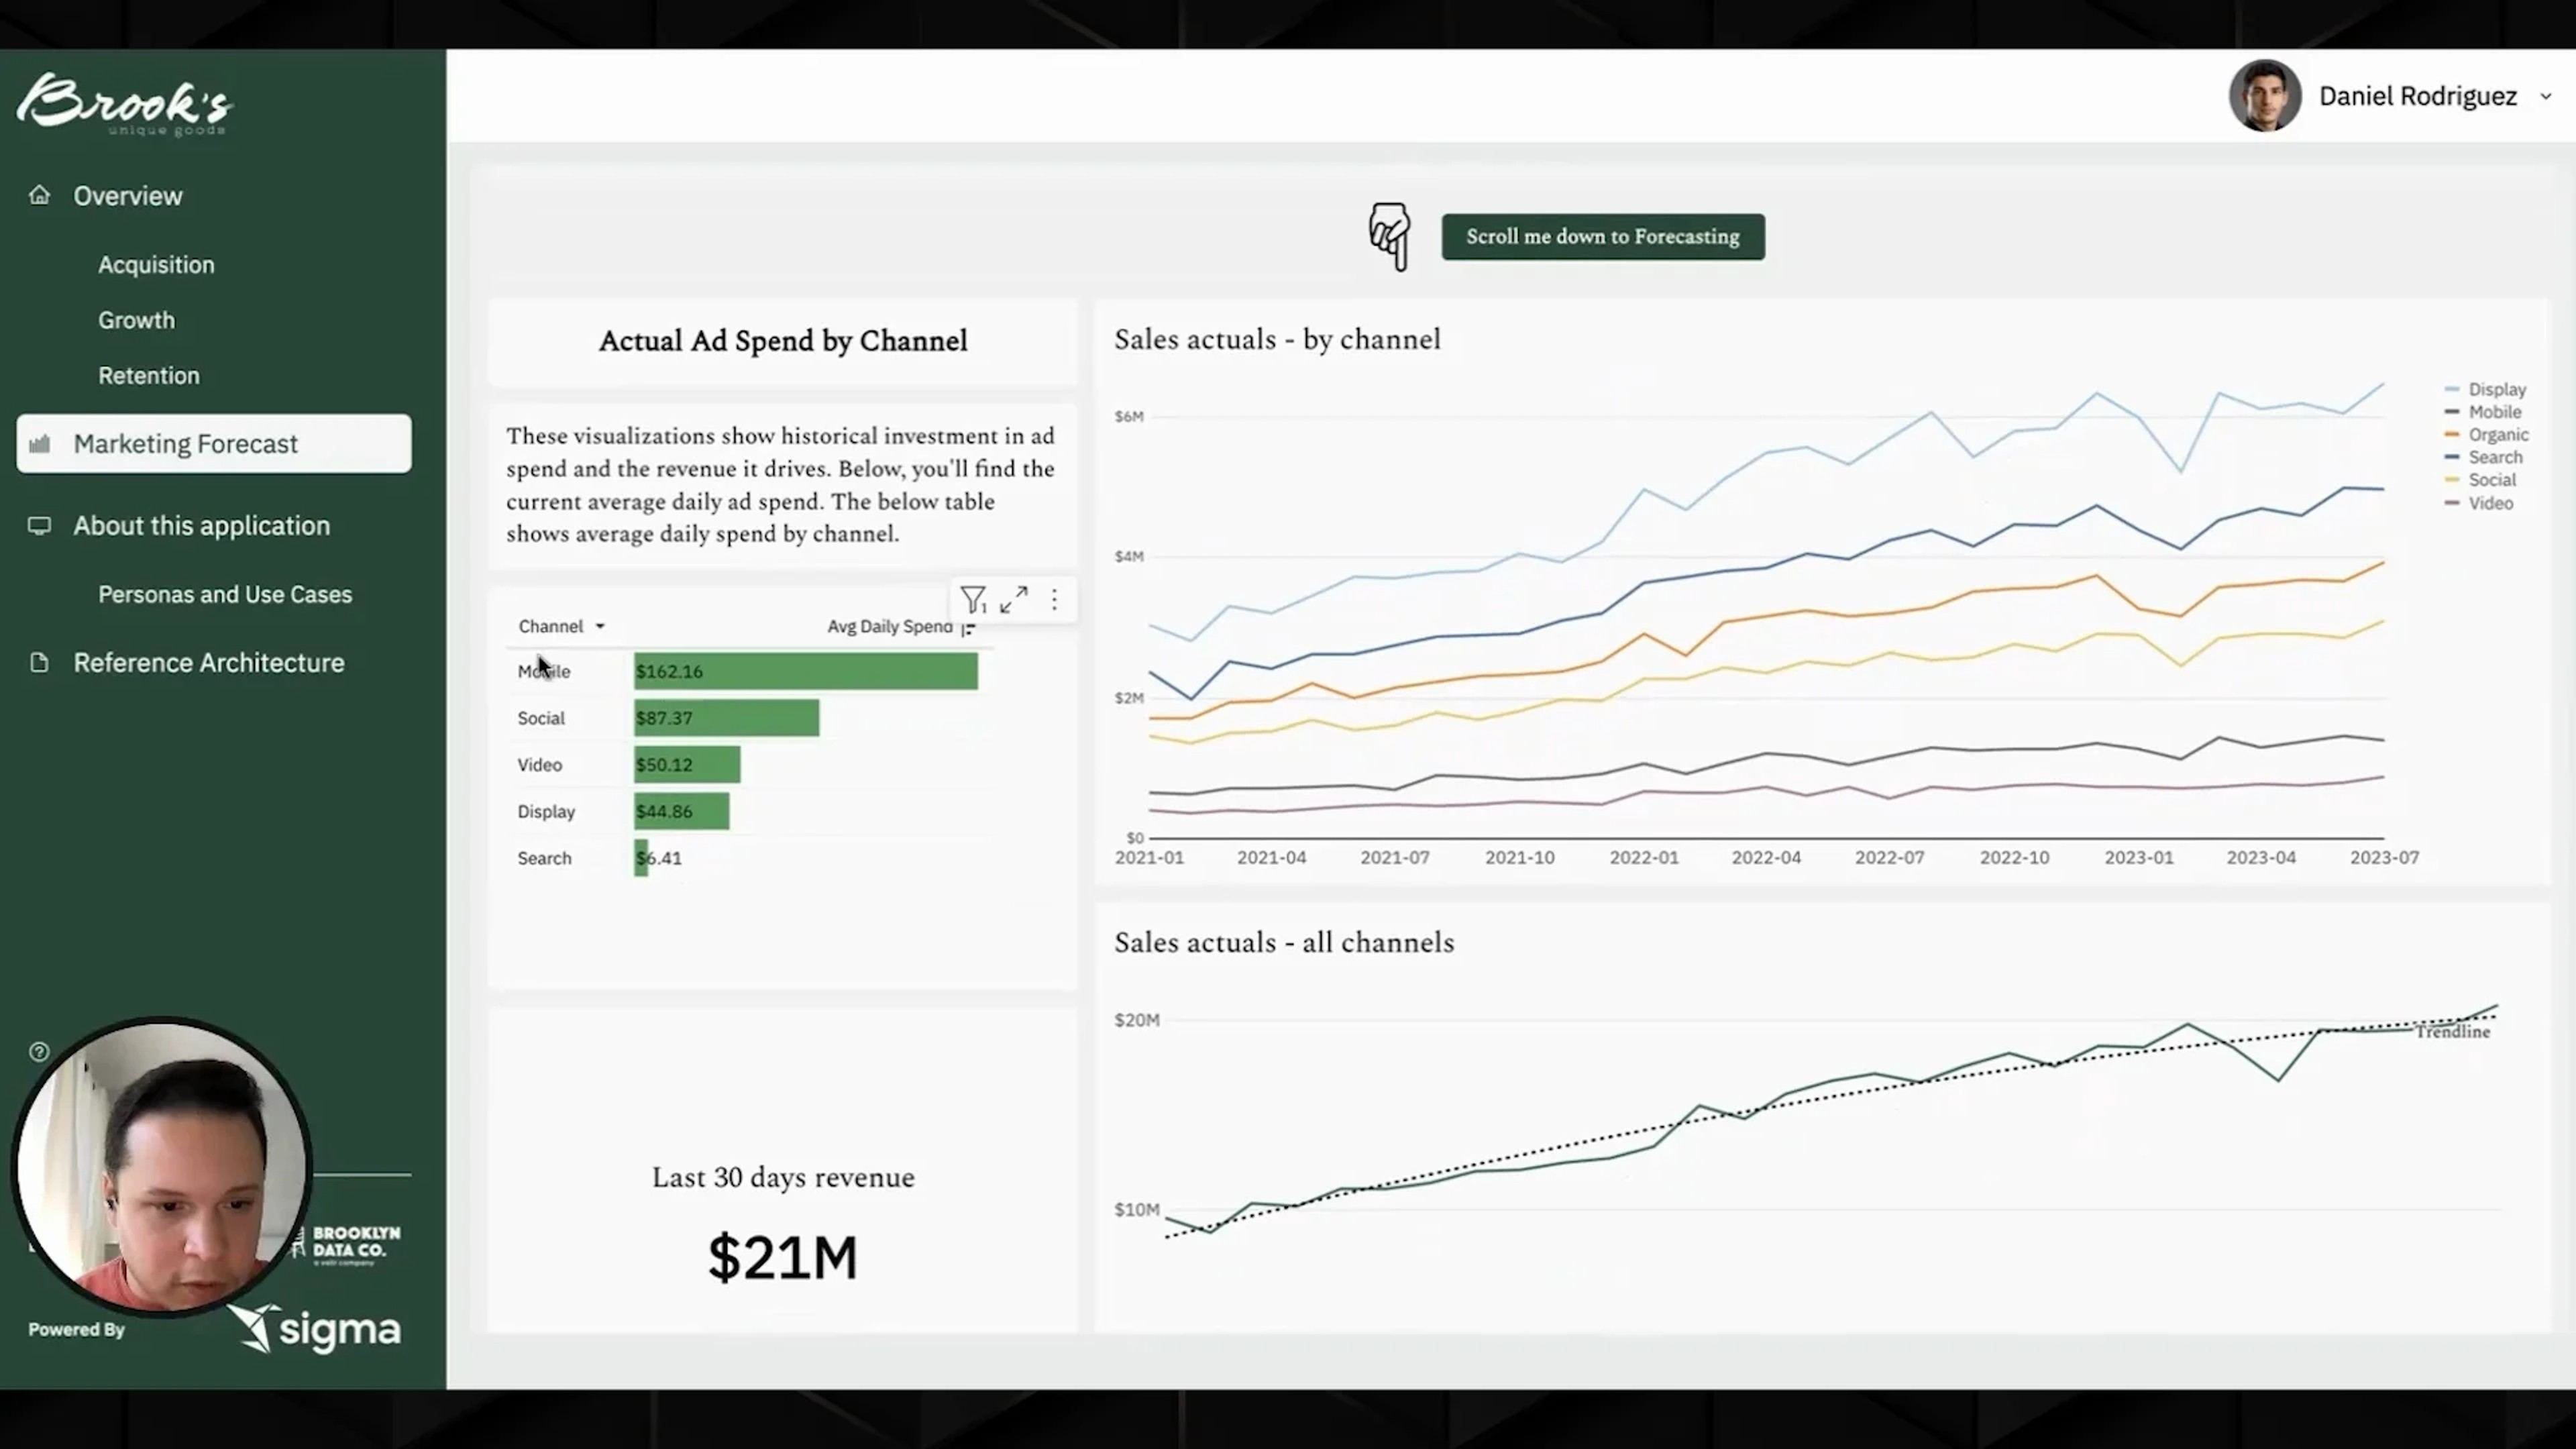This screenshot has width=2576, height=1449.
Task: Toggle the Organic legend entry
Action: [2487, 435]
